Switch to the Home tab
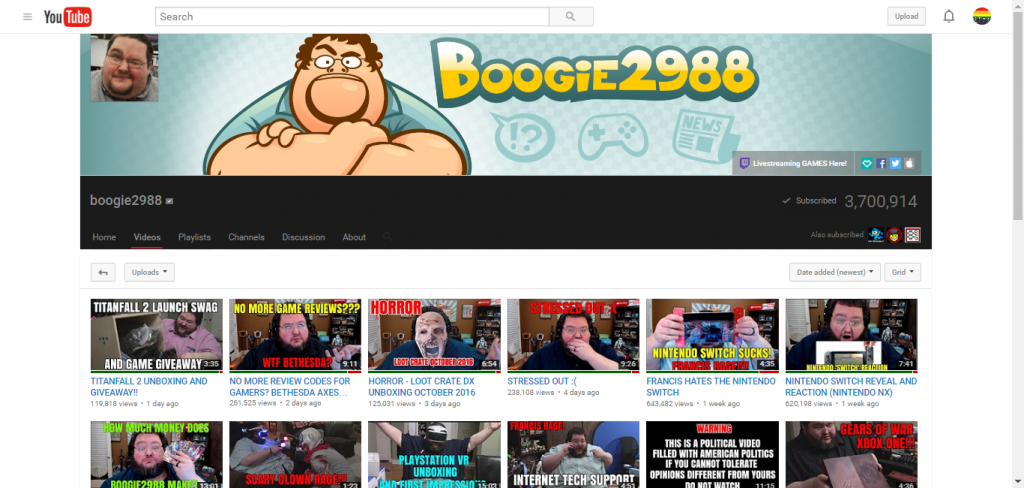Viewport: 1024px width, 488px height. (x=104, y=237)
